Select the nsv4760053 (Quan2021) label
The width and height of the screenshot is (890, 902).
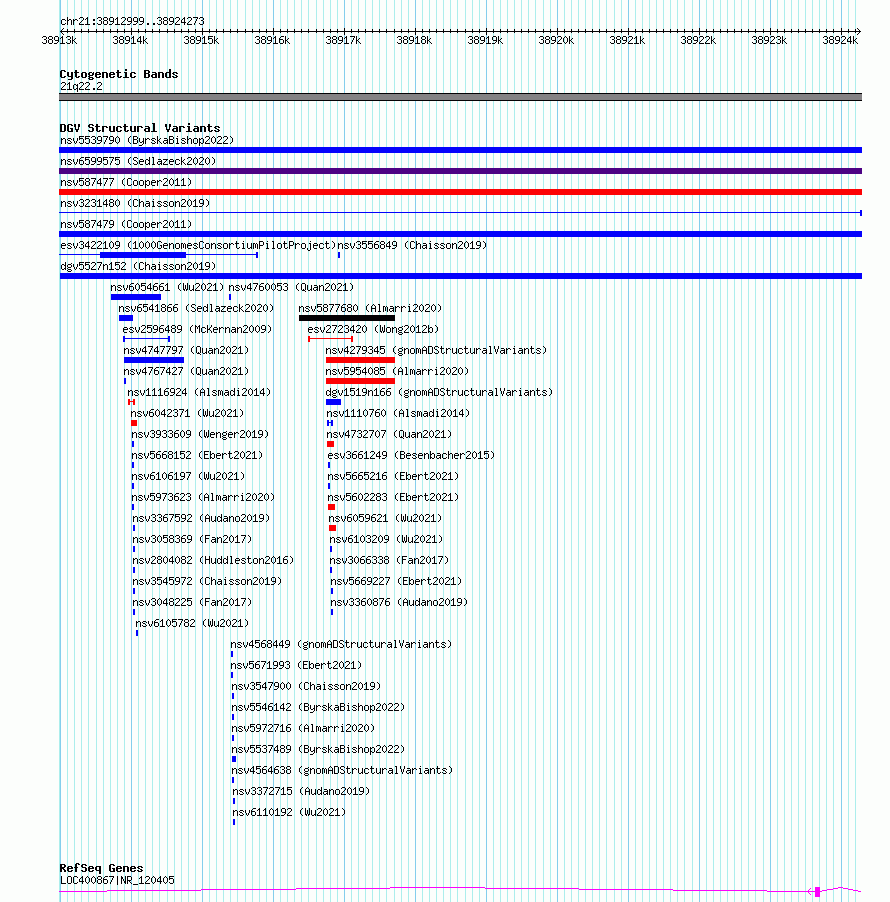coord(291,287)
